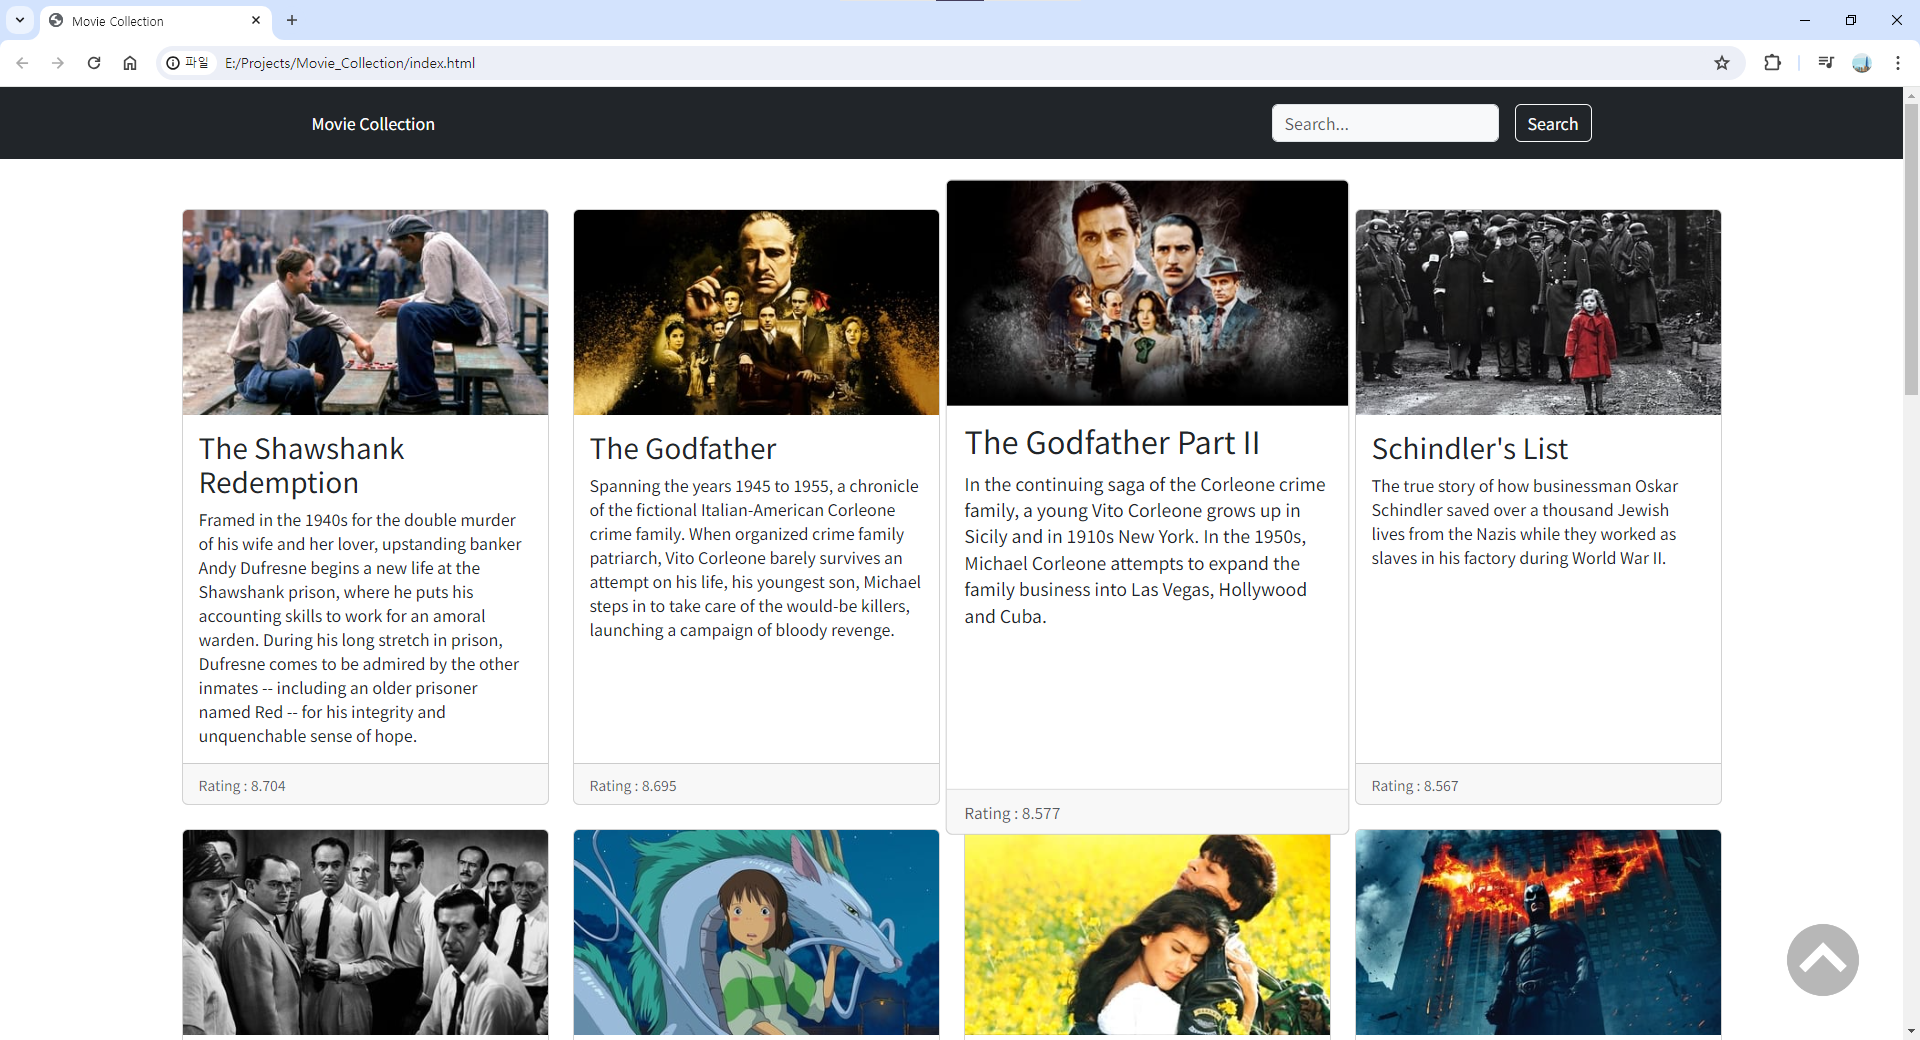The image size is (1920, 1040).
Task: Open the media controls icon
Action: coord(1824,62)
